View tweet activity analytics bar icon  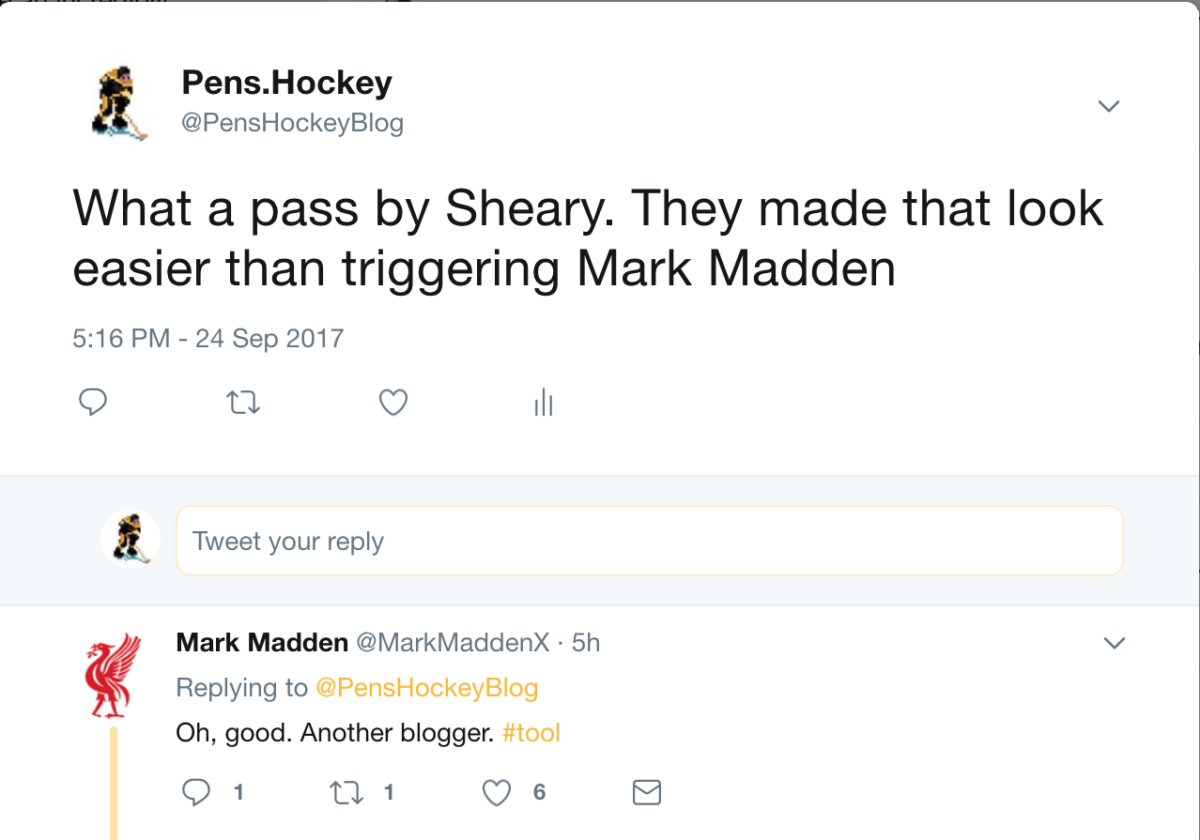point(544,403)
